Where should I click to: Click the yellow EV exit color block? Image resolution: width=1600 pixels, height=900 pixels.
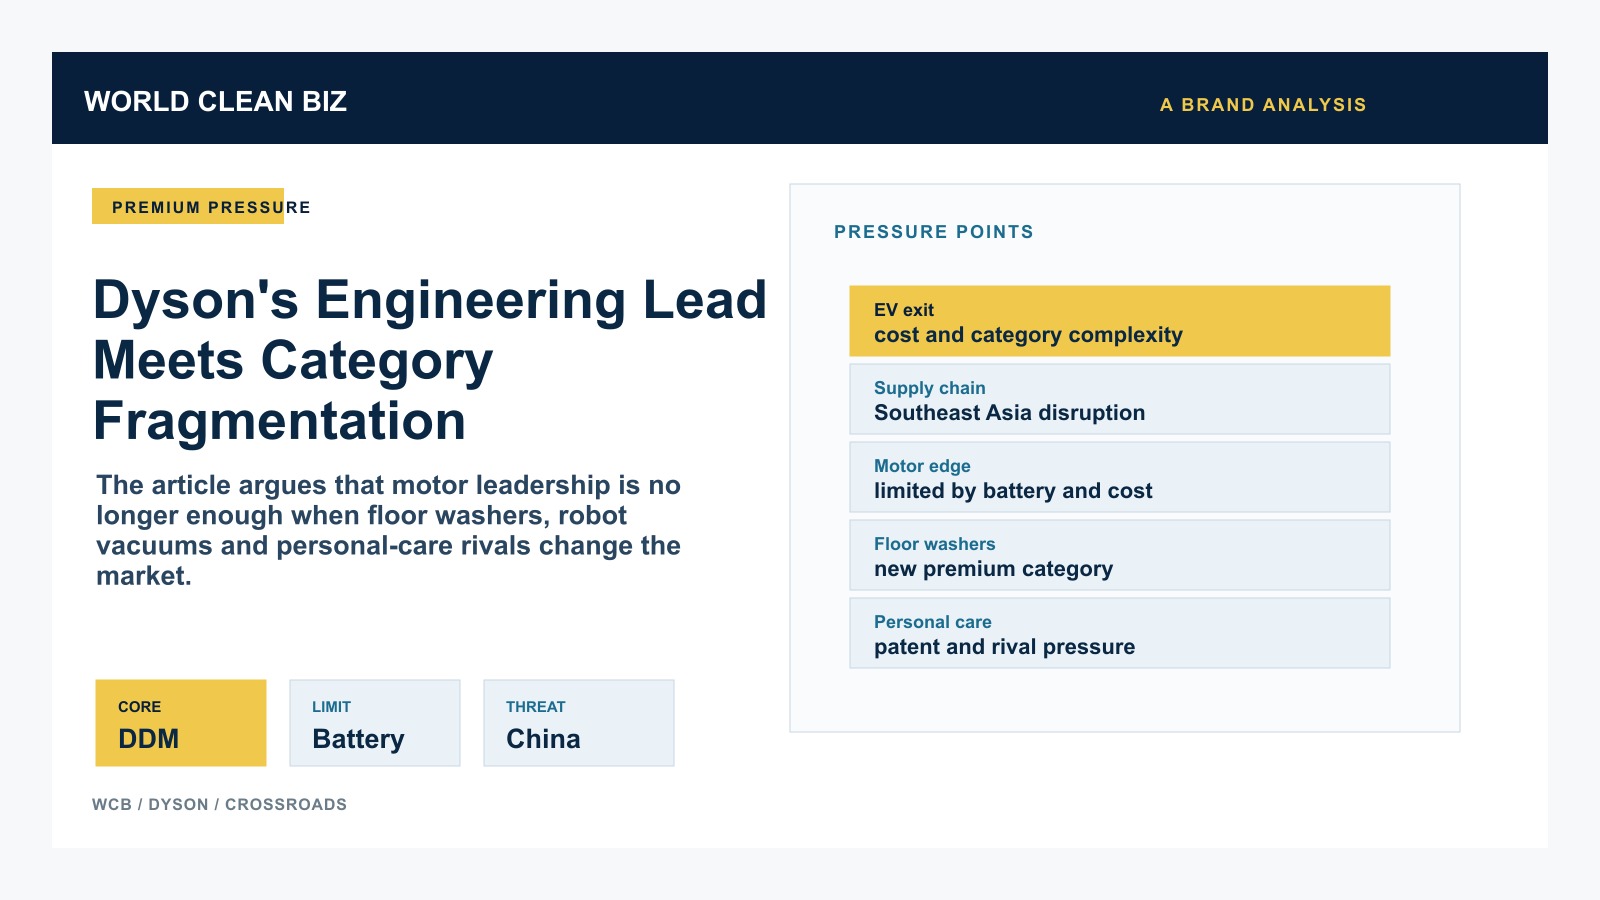click(x=1120, y=321)
